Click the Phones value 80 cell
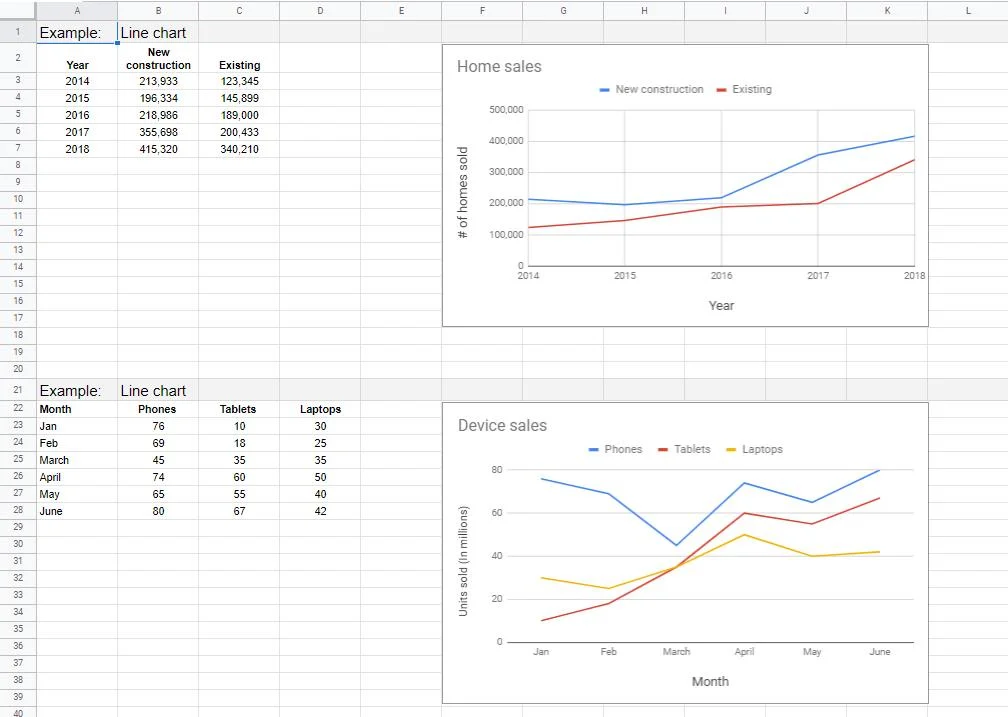The image size is (1008, 717). pos(158,511)
